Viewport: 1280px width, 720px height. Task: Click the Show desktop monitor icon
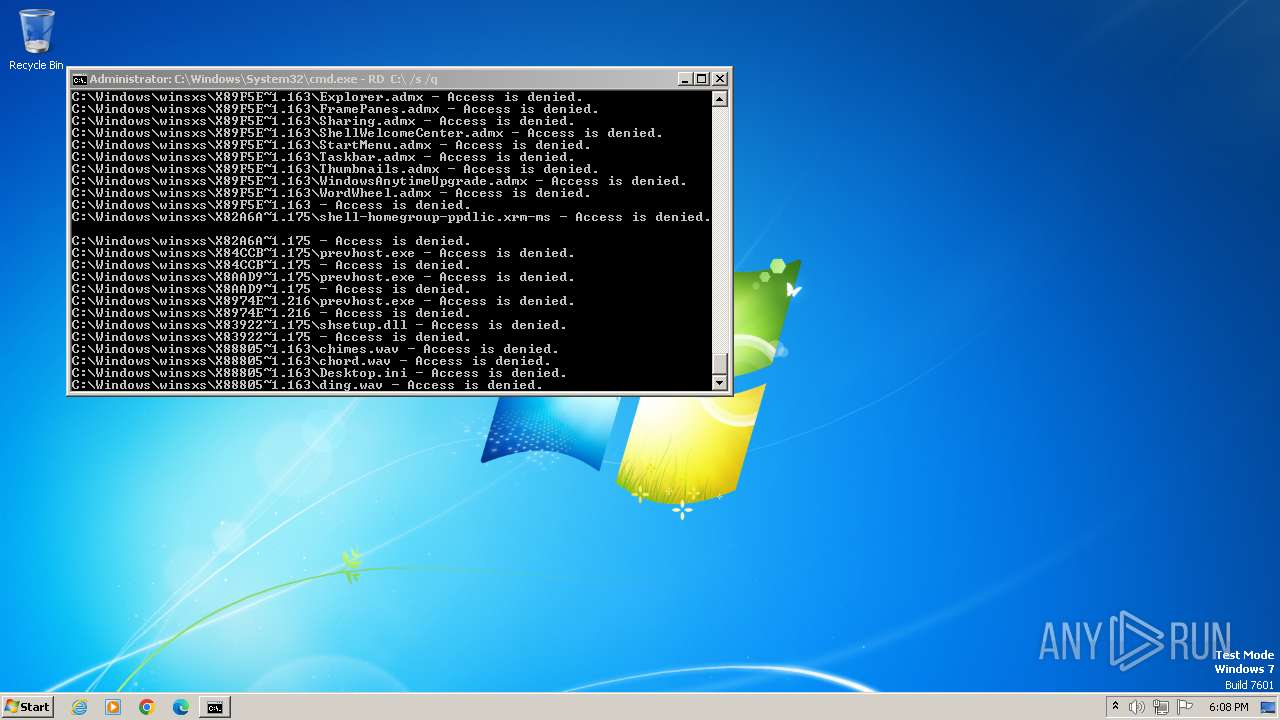pos(1268,707)
